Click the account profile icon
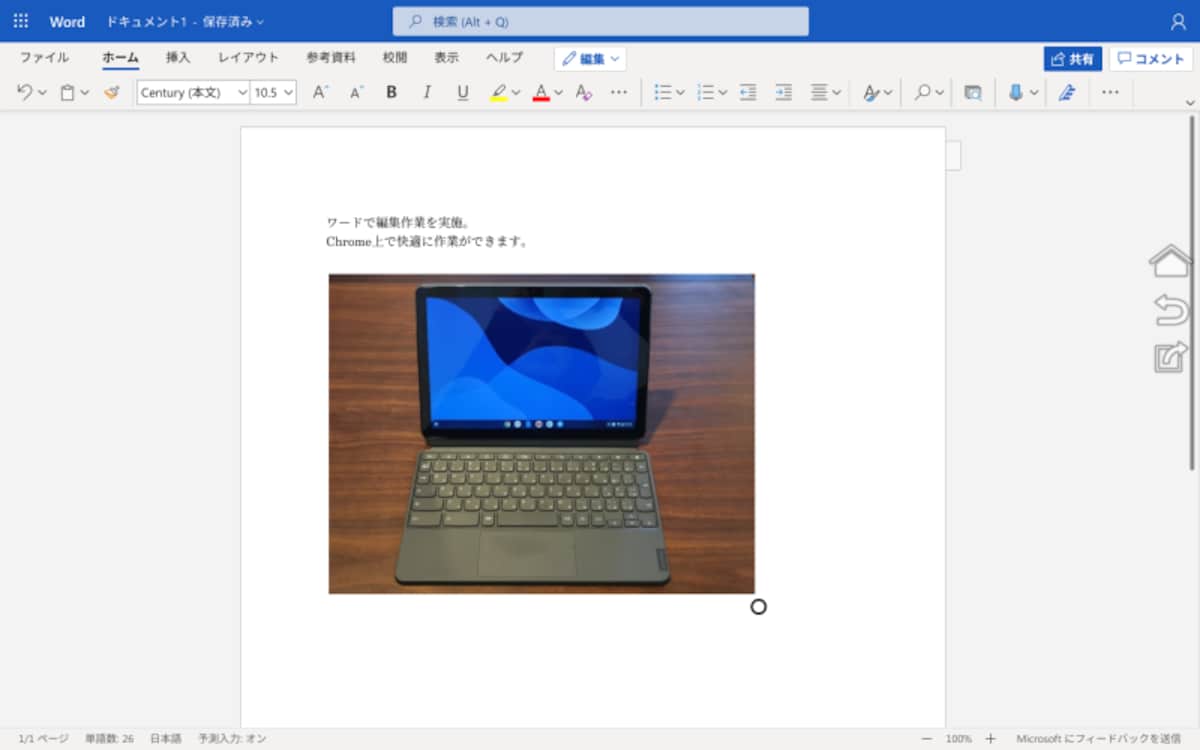 pyautogui.click(x=1178, y=21)
